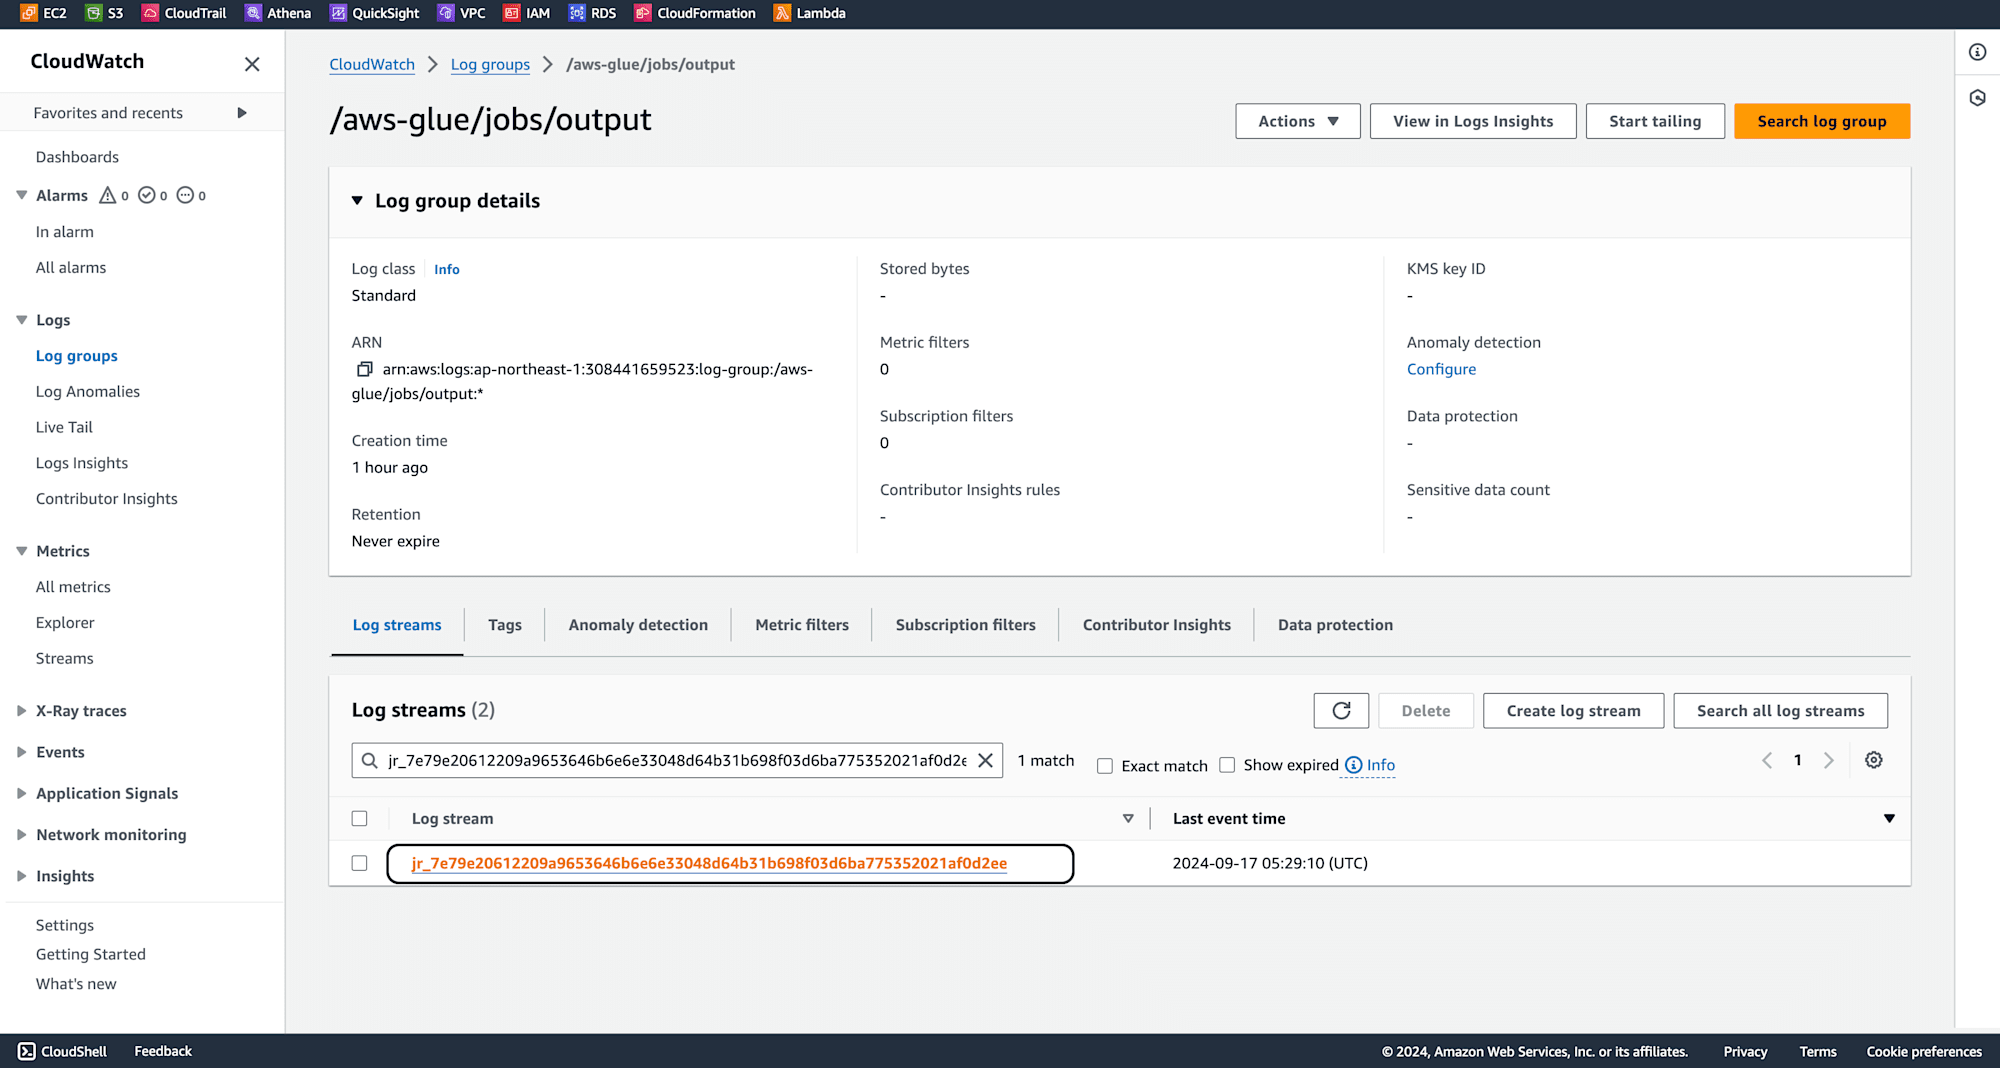Open CloudShell from the footer

[x=63, y=1051]
